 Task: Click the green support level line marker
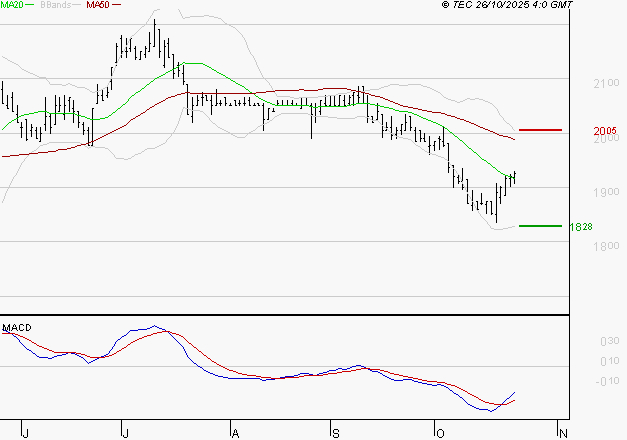pos(540,226)
